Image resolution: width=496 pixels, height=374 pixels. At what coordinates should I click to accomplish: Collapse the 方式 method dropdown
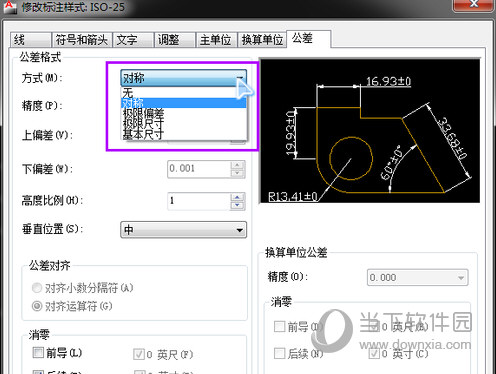tap(183, 78)
